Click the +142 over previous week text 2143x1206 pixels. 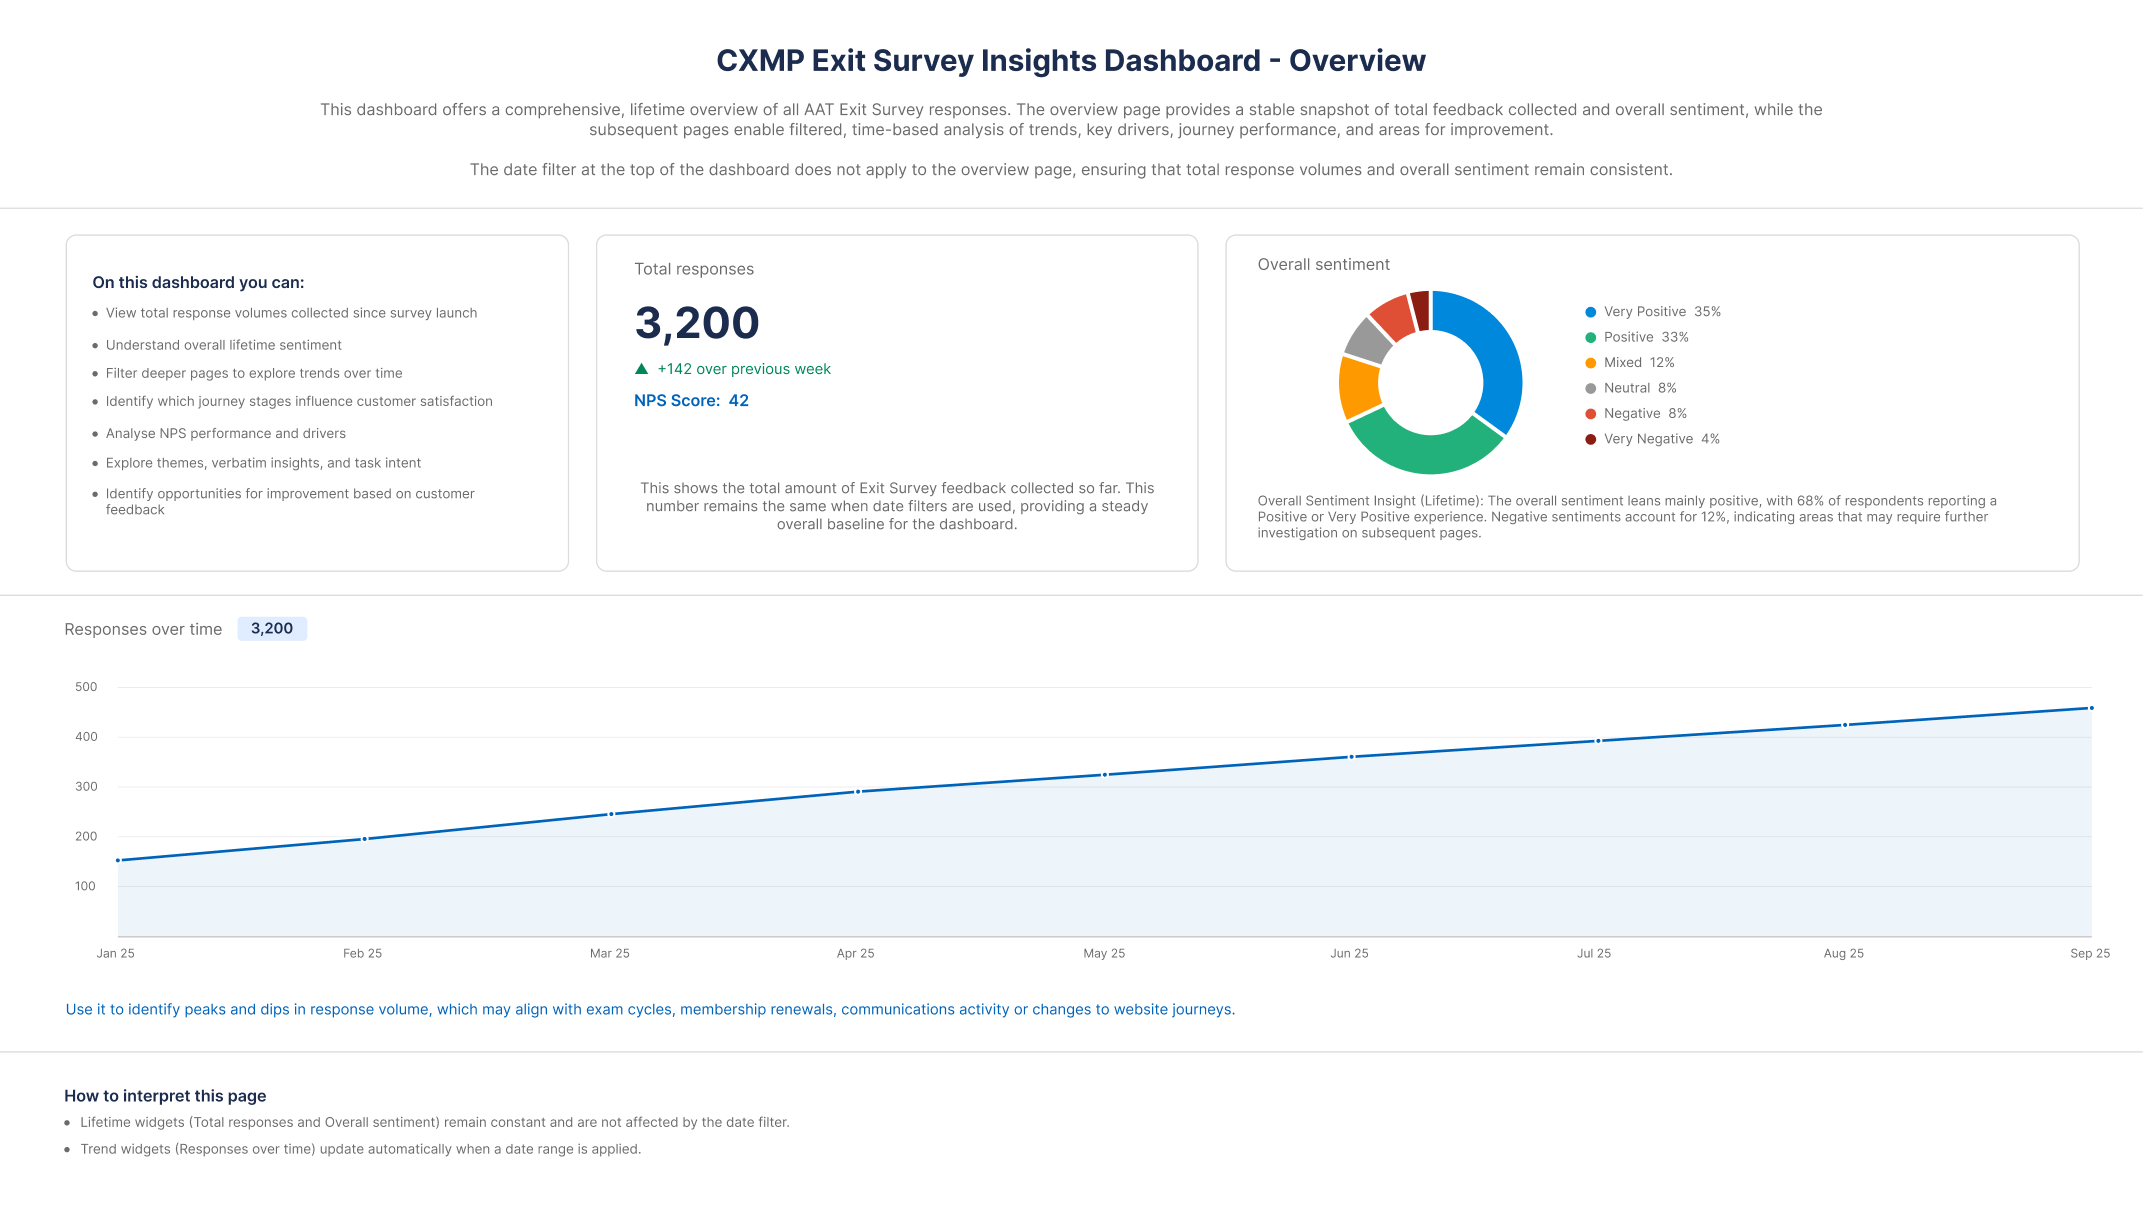coord(744,369)
